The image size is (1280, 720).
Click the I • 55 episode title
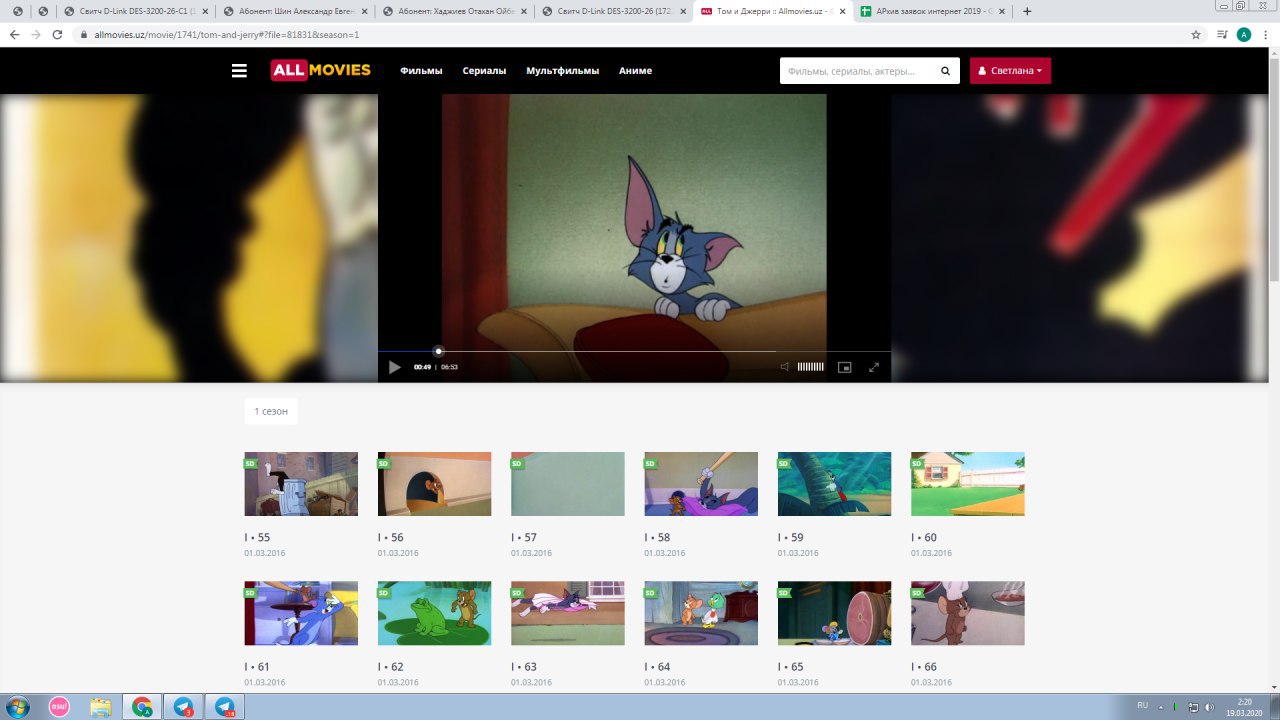[x=257, y=537]
